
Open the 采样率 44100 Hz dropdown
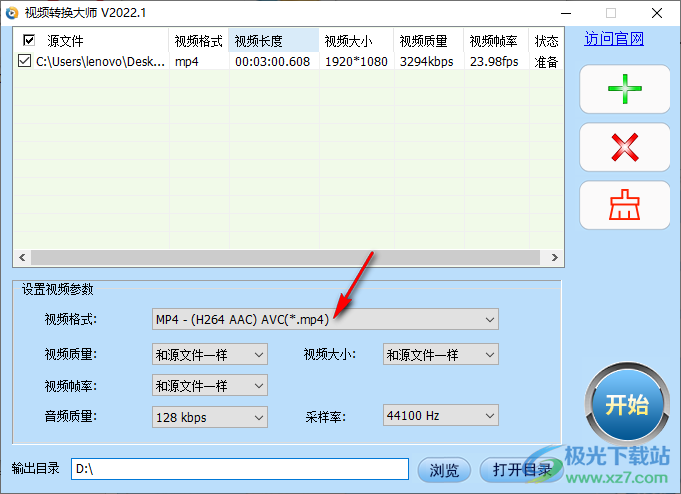tap(440, 415)
